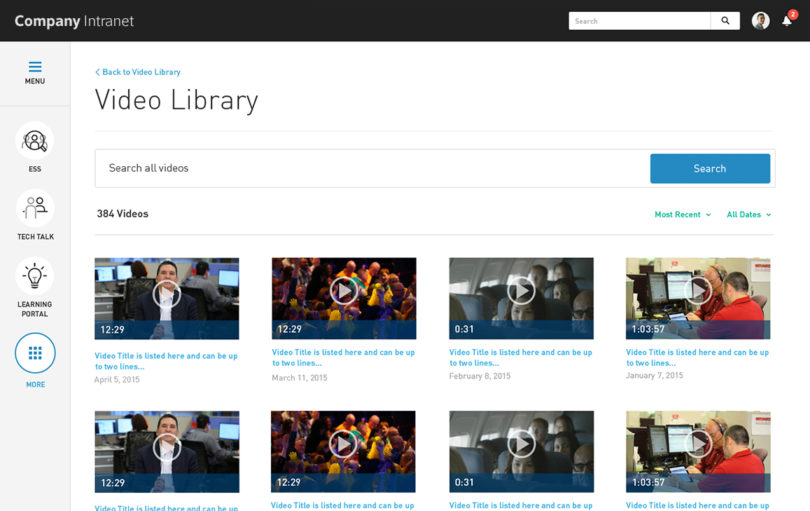Click the Back to Video Library link
810x511 pixels.
click(x=138, y=72)
